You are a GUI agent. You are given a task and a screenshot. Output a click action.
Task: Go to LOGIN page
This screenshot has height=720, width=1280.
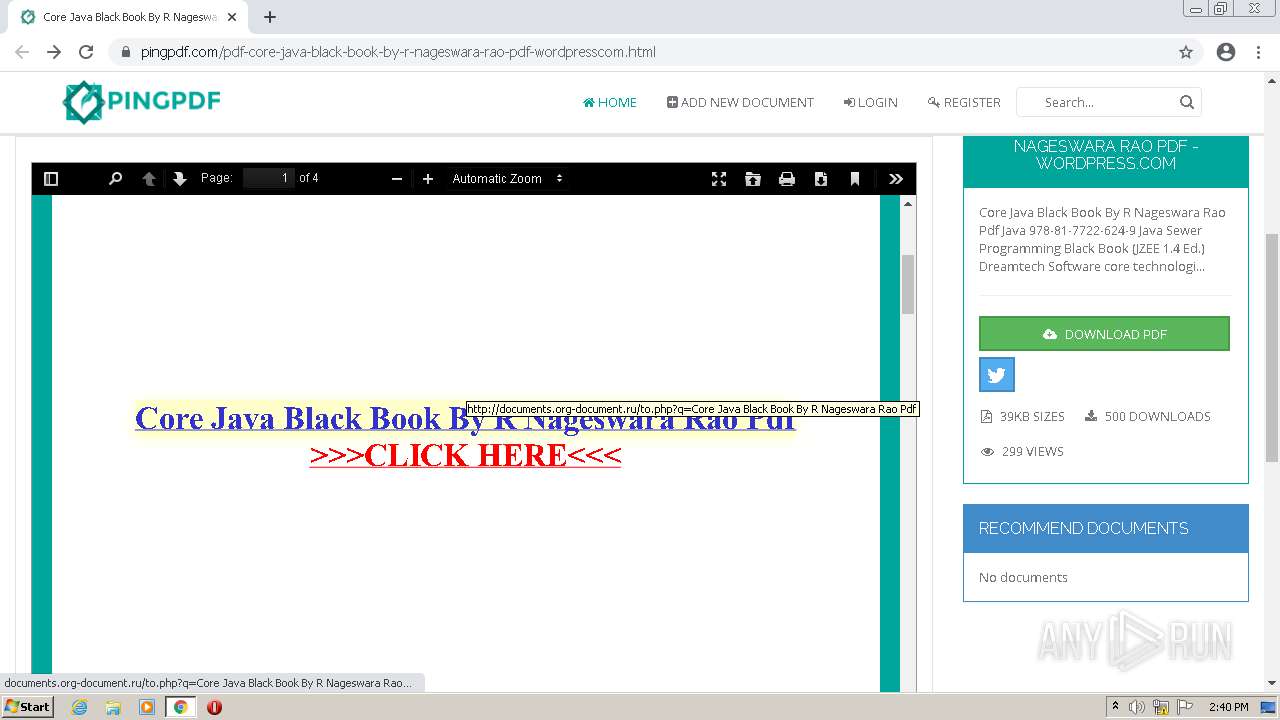870,102
